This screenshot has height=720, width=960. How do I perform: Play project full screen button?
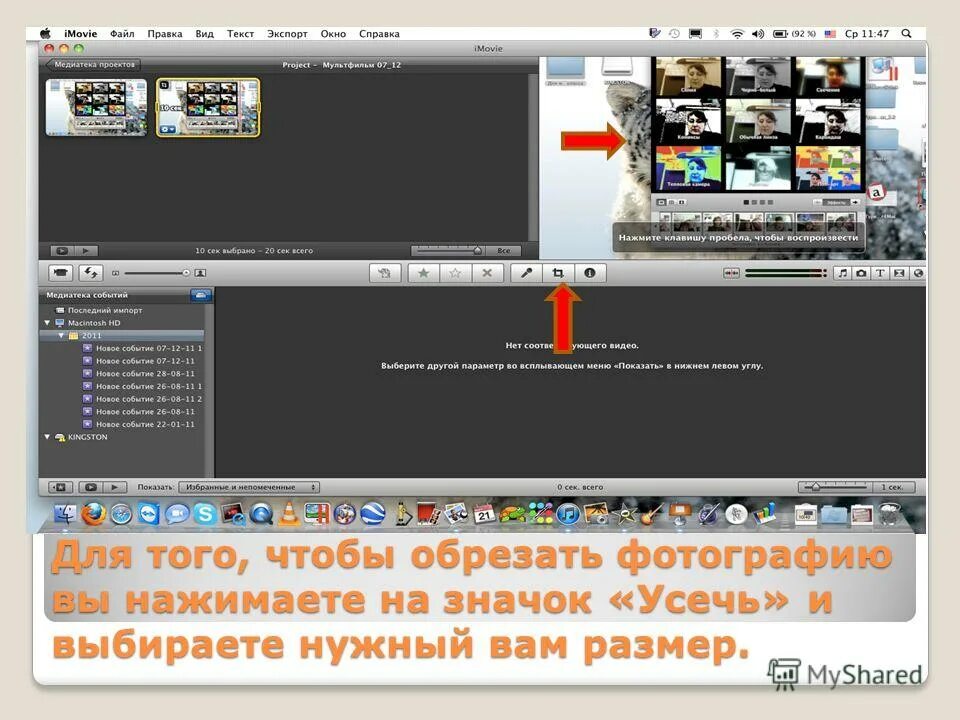coord(61,250)
